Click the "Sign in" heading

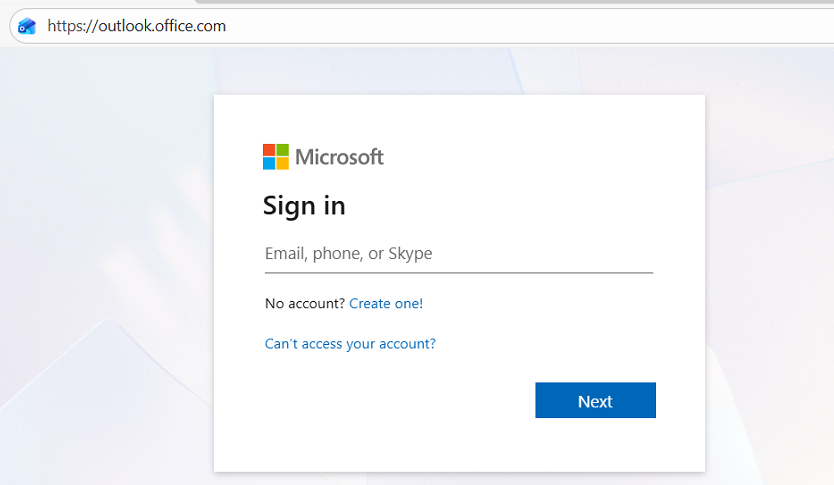coord(304,206)
